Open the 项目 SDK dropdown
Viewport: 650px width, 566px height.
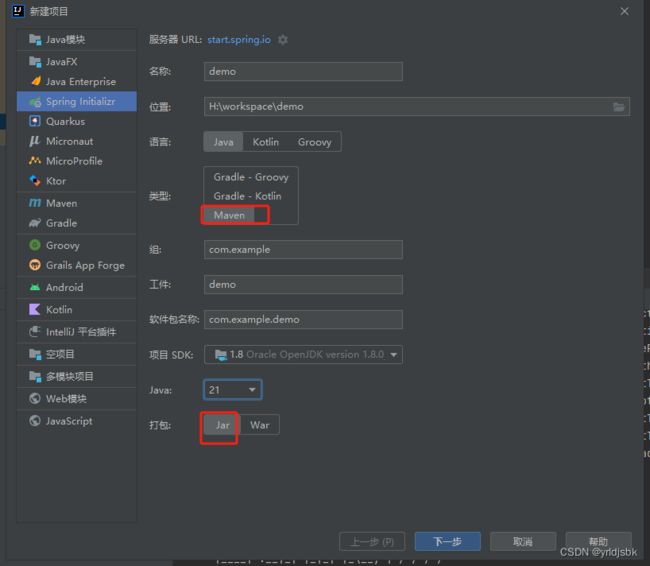[x=303, y=355]
